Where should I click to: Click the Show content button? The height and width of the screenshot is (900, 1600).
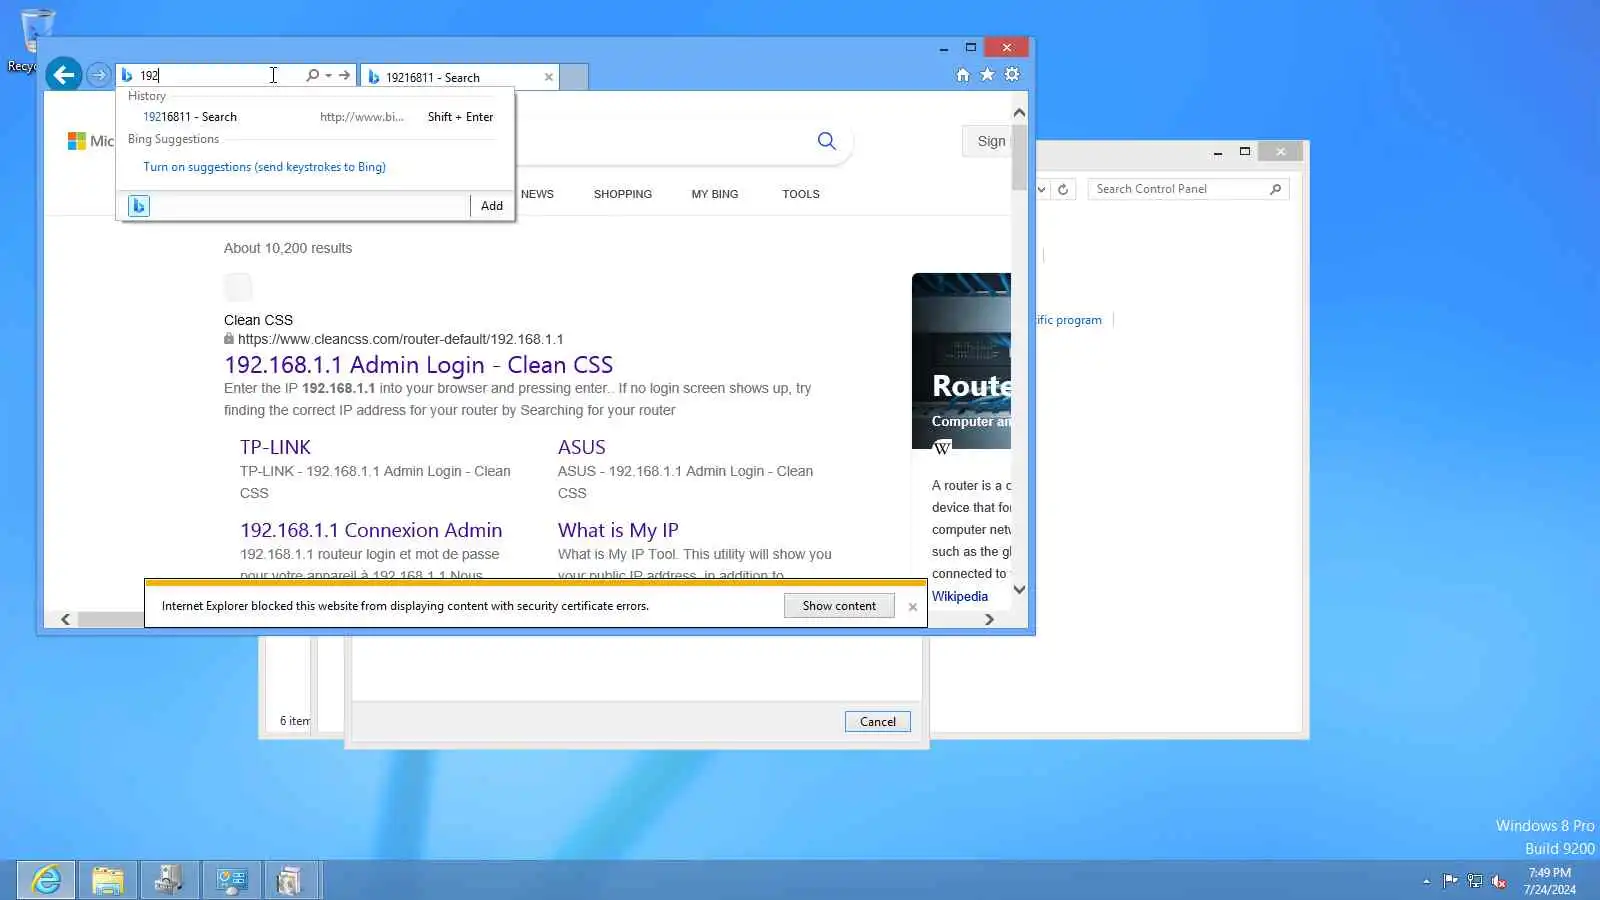tap(839, 606)
